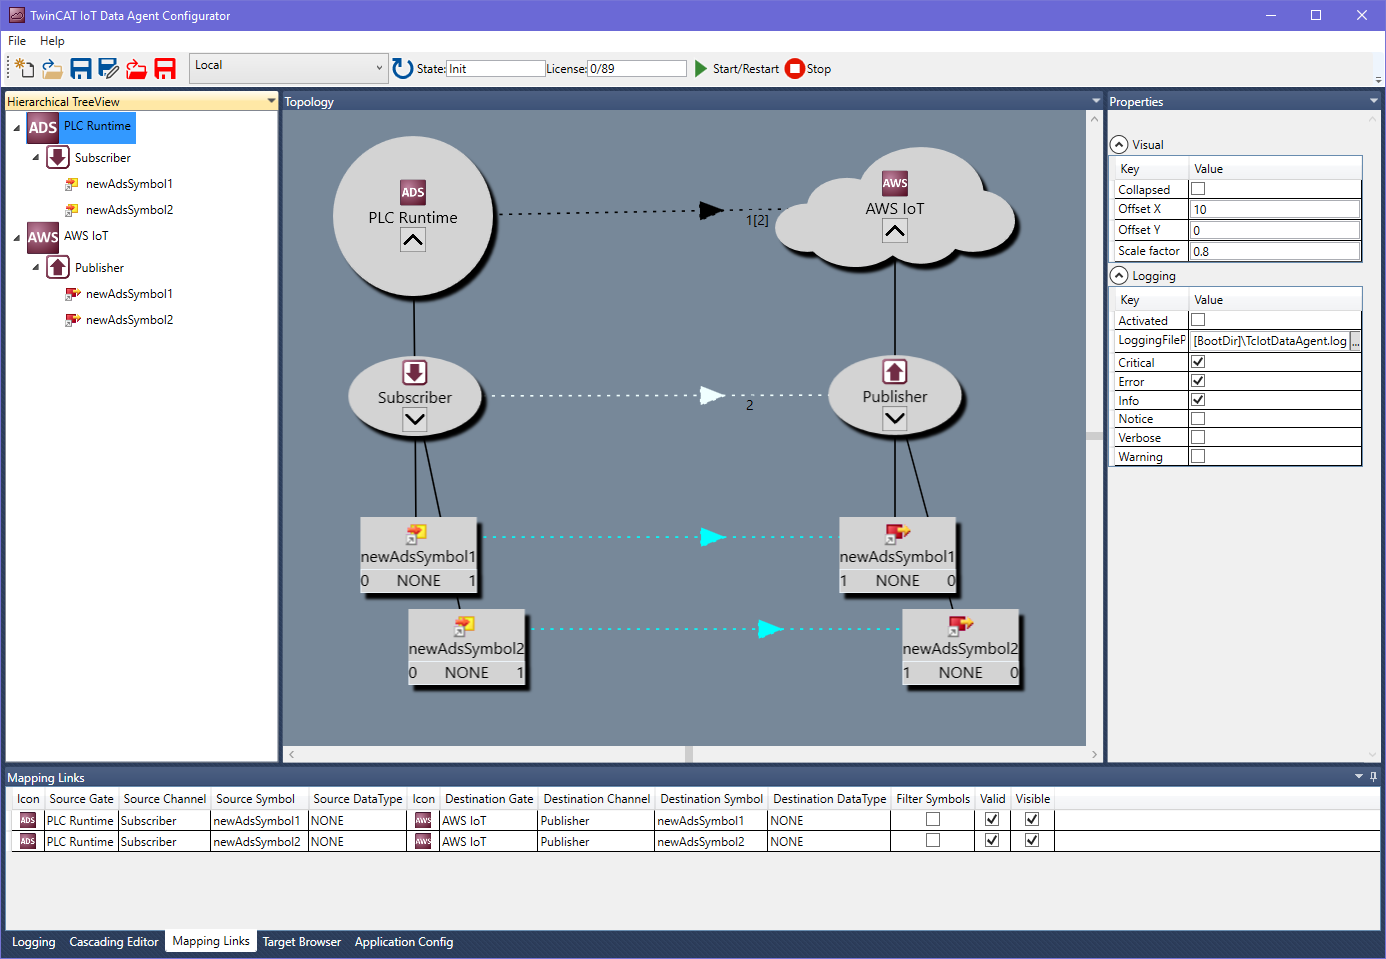Collapse the PLC Runtime tree node arrow

(17, 128)
